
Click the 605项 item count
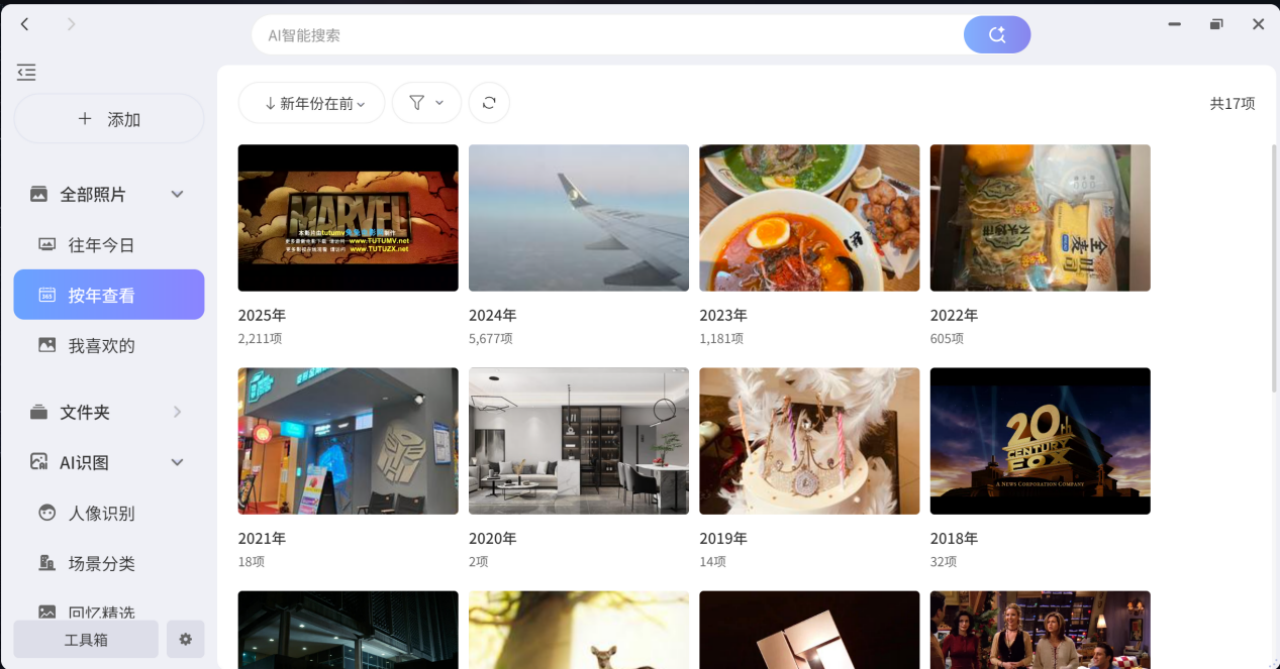point(947,339)
